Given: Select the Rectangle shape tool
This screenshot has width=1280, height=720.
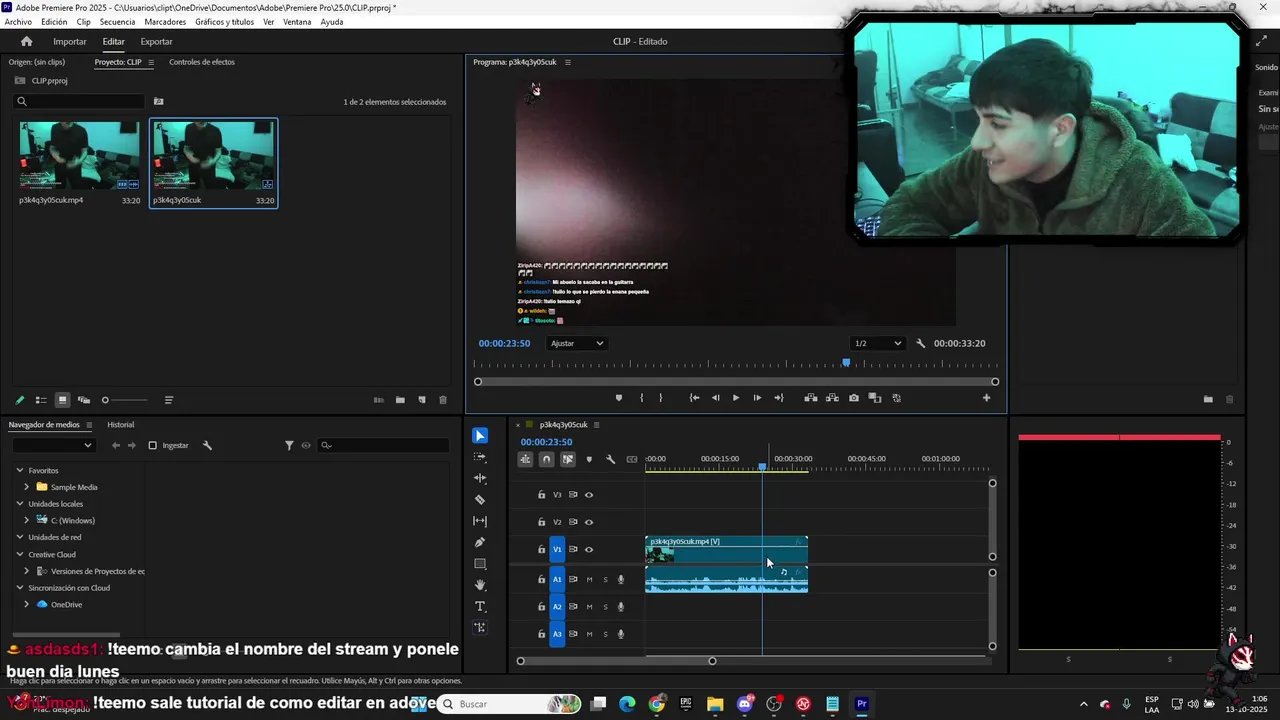Looking at the screenshot, I should pos(480,564).
